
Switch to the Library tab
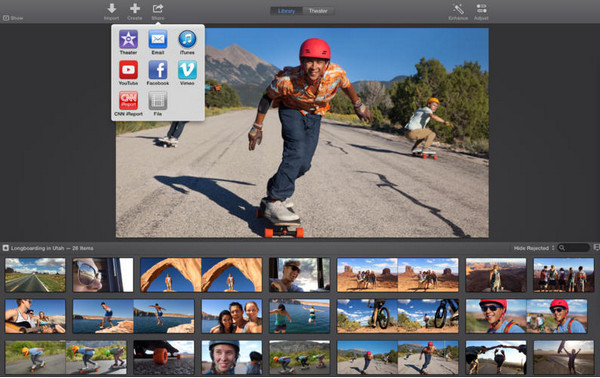click(286, 11)
